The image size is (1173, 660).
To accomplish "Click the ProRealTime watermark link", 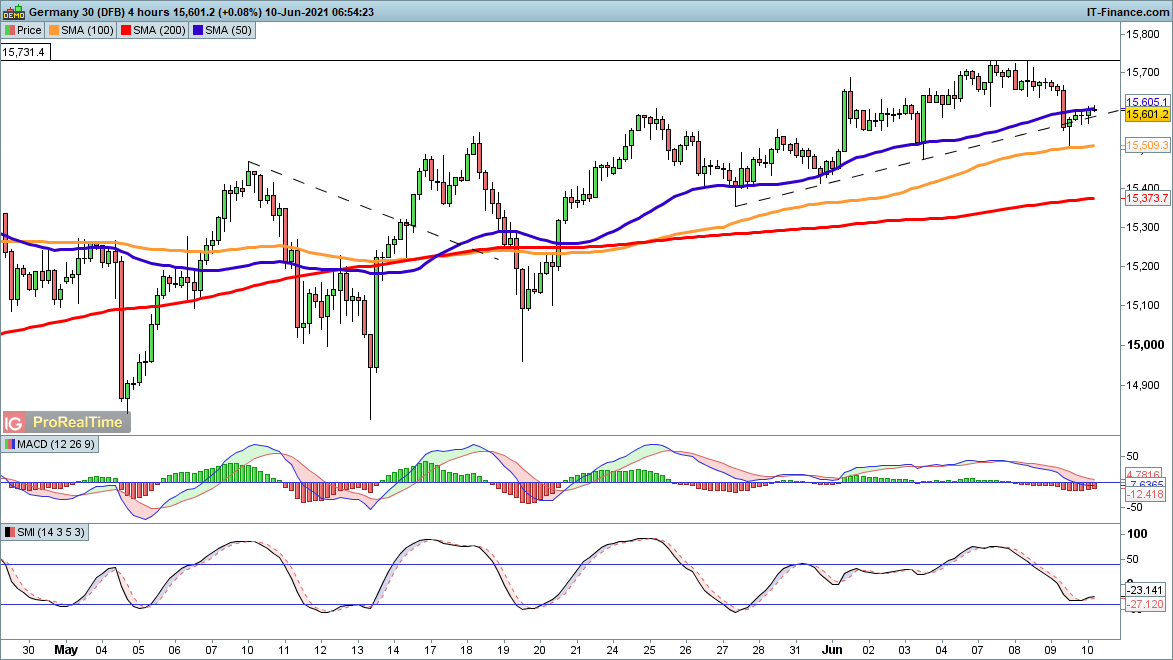I will pyautogui.click(x=78, y=422).
